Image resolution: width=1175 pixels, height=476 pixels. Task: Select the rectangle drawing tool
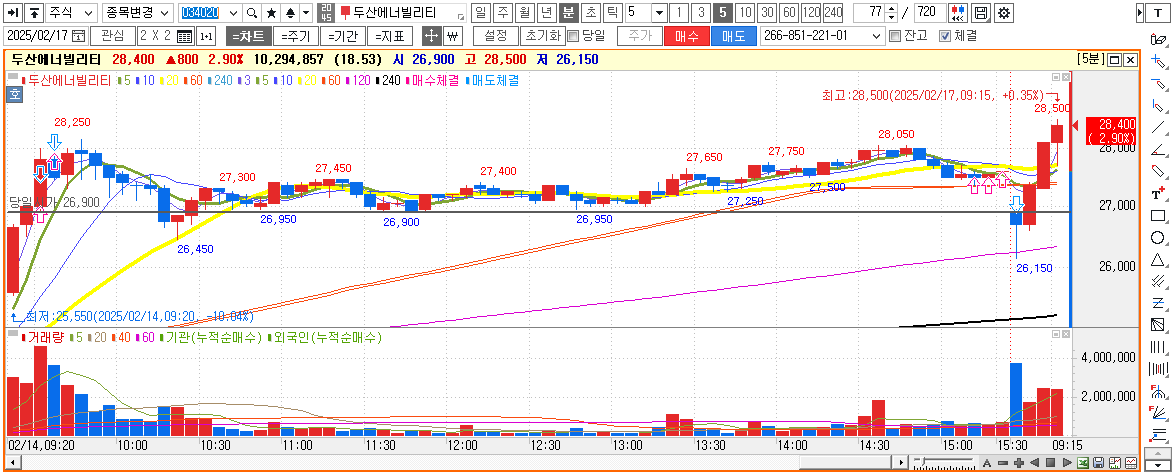click(x=1159, y=217)
